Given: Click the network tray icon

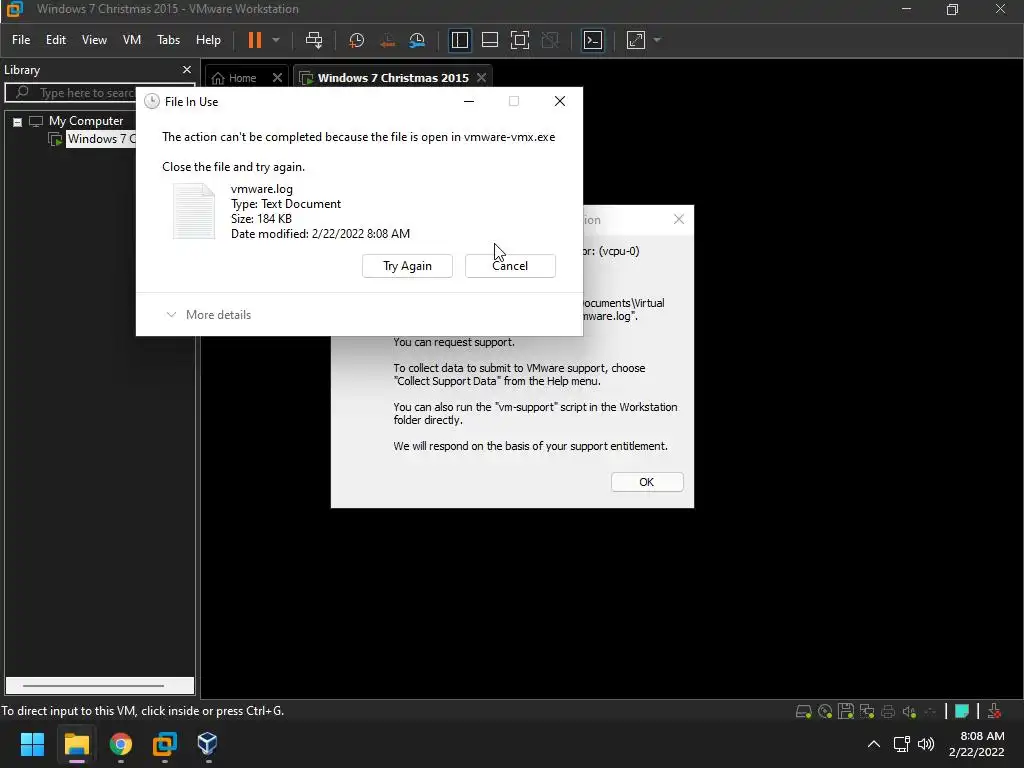Looking at the screenshot, I should [902, 744].
